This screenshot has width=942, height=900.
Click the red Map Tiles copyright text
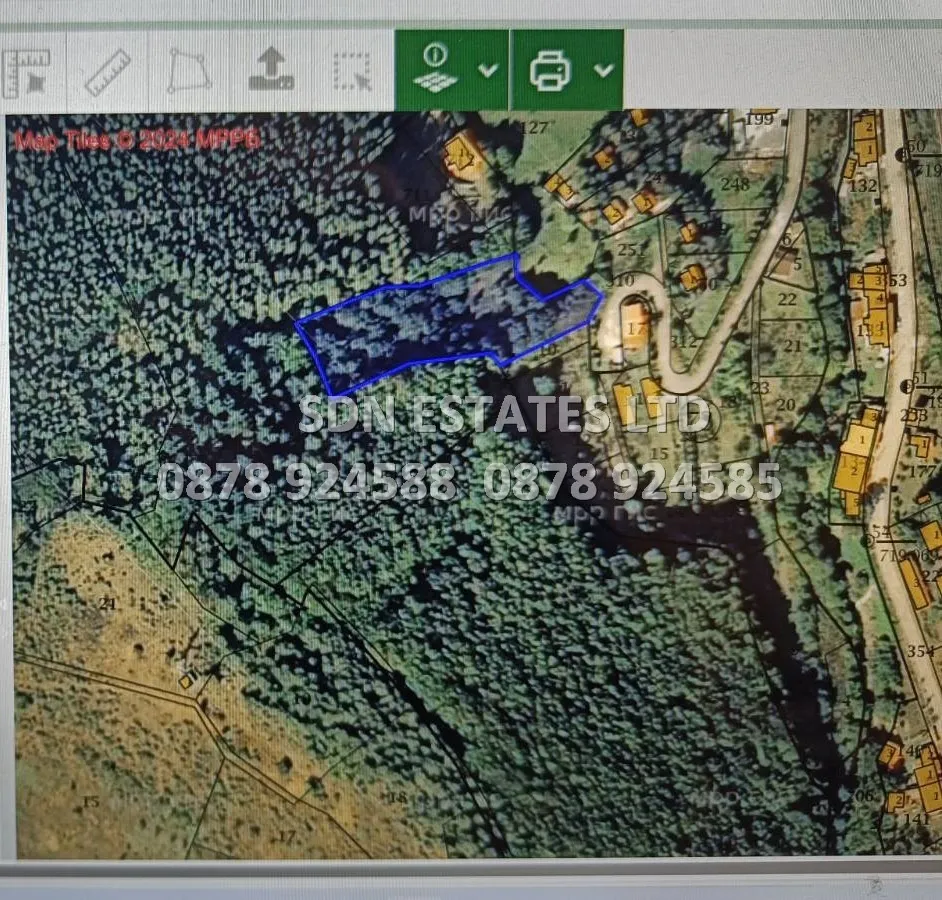pos(137,140)
